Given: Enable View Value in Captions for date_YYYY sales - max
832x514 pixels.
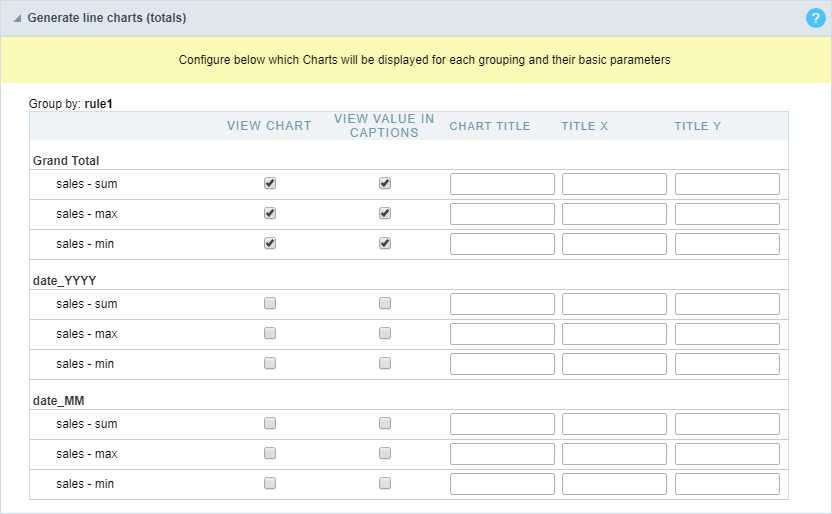Looking at the screenshot, I should point(385,333).
